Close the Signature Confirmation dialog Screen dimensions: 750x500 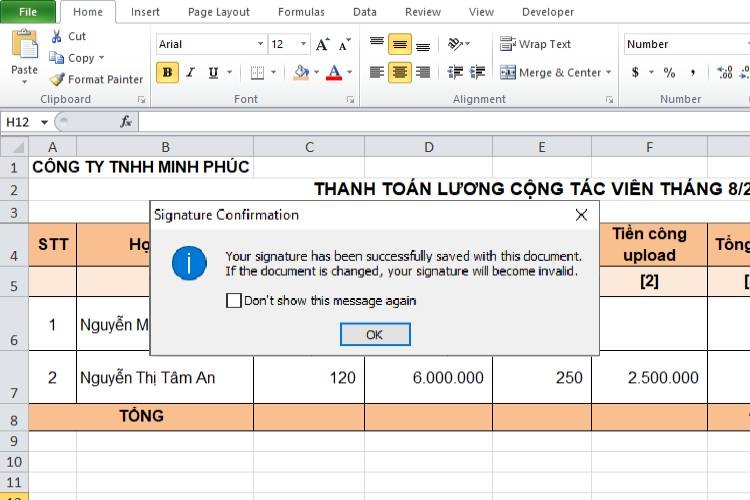(x=581, y=215)
